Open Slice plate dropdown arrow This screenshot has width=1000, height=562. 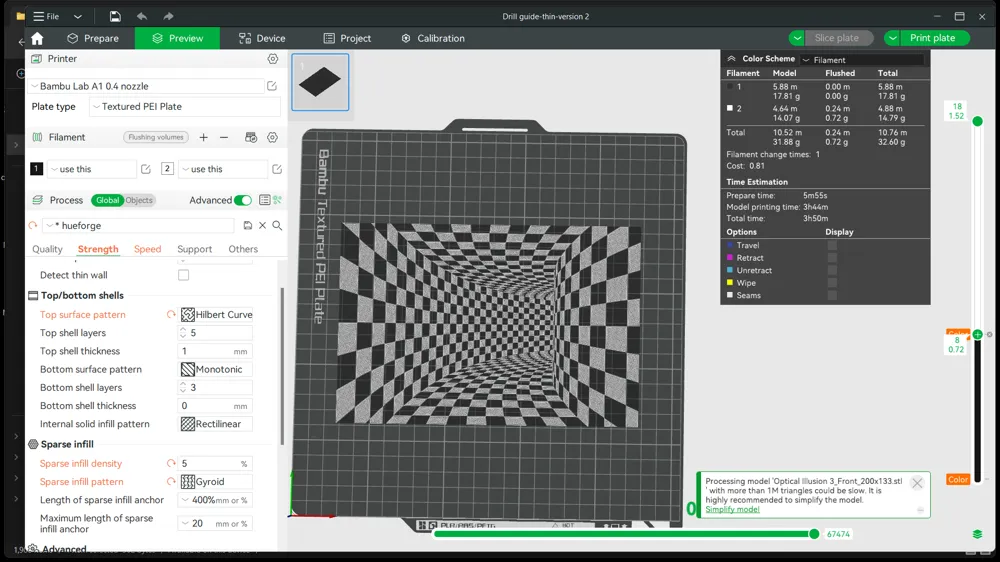tap(797, 38)
